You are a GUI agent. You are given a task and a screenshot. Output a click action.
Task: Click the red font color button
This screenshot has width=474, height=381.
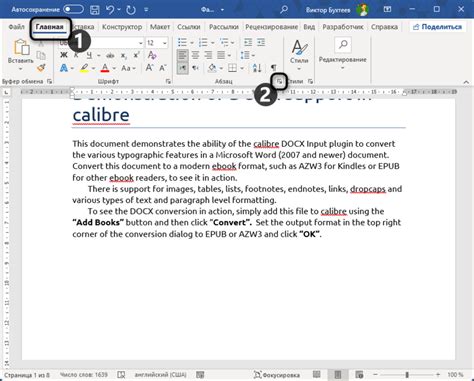pyautogui.click(x=105, y=68)
